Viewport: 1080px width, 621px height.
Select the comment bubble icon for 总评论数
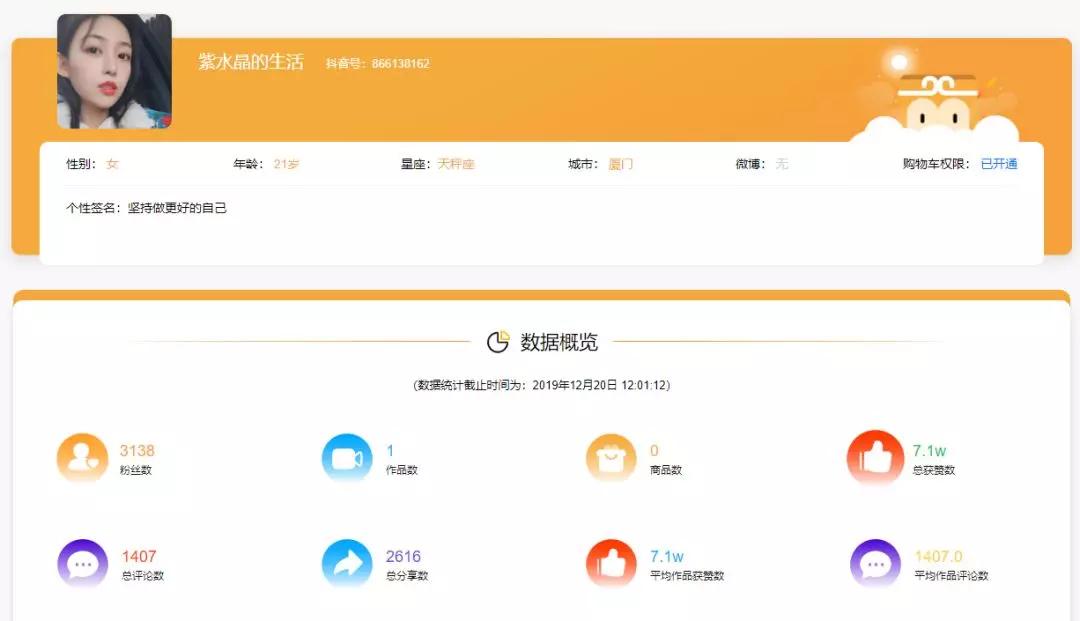(x=81, y=563)
